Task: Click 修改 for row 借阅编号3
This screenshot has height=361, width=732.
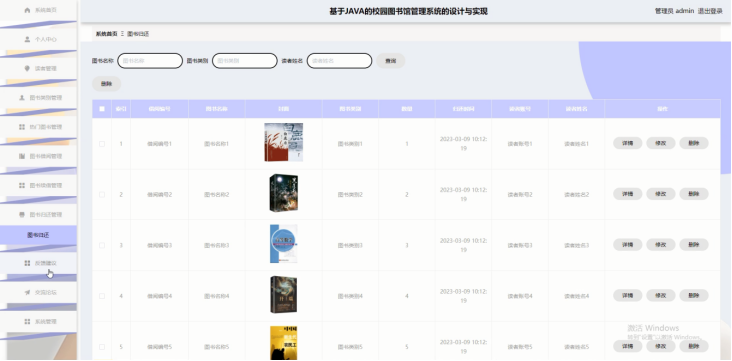Action: click(x=661, y=245)
